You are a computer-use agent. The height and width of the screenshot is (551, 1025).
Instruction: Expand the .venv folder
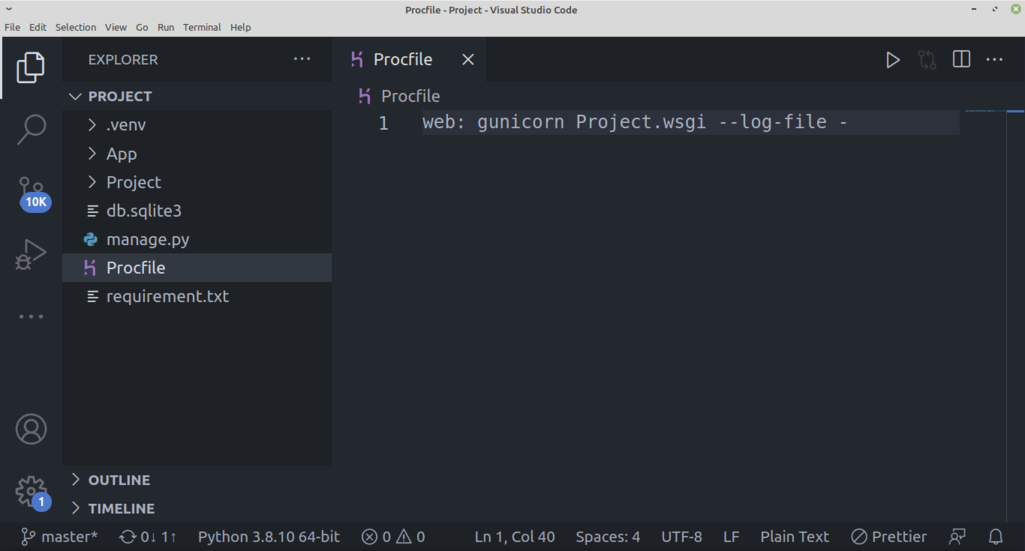coord(197,125)
